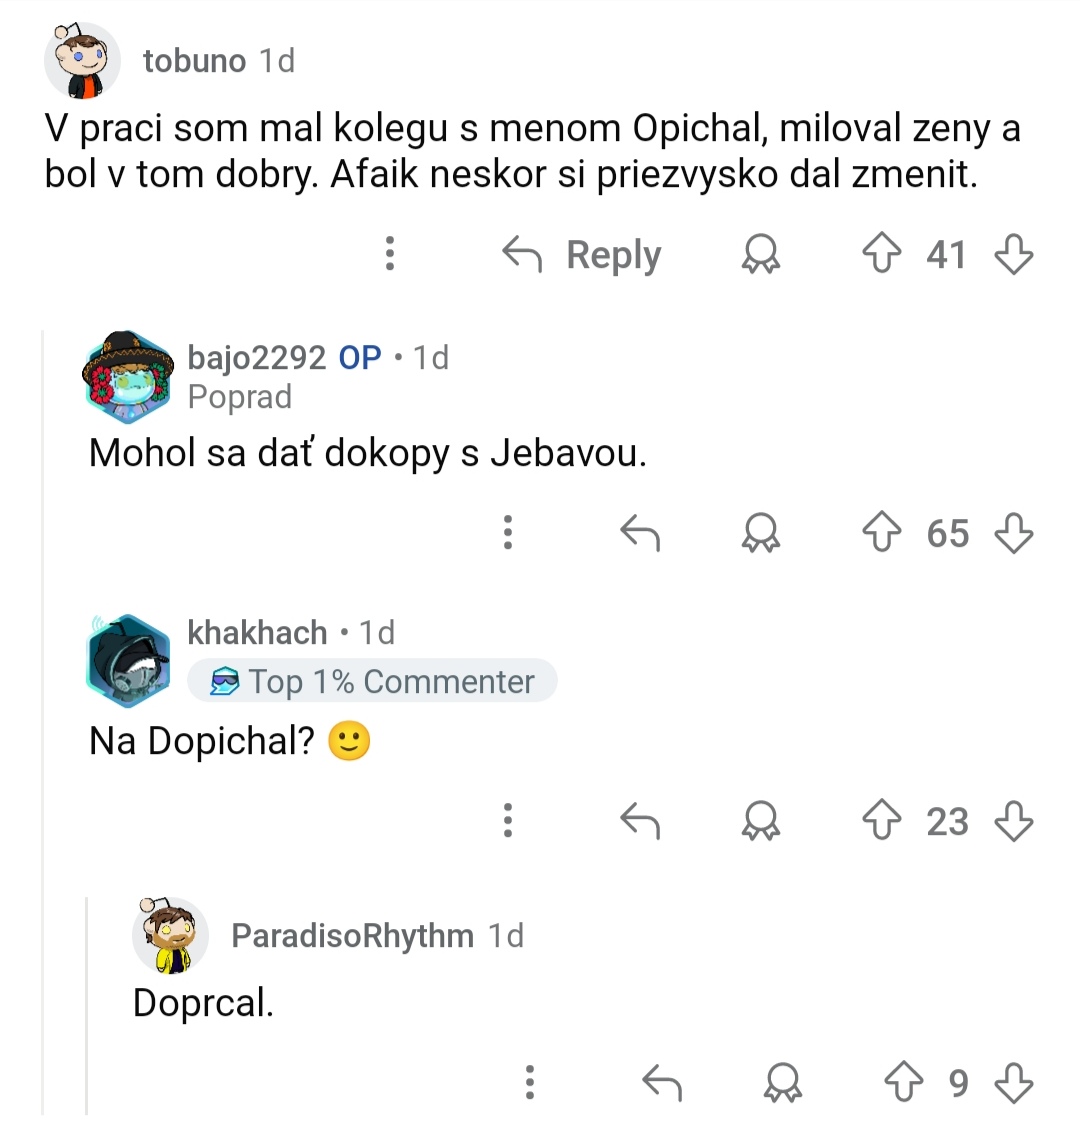View khakhach's avatar profile picture
Viewport: 1080px width, 1130px height.
[127, 660]
